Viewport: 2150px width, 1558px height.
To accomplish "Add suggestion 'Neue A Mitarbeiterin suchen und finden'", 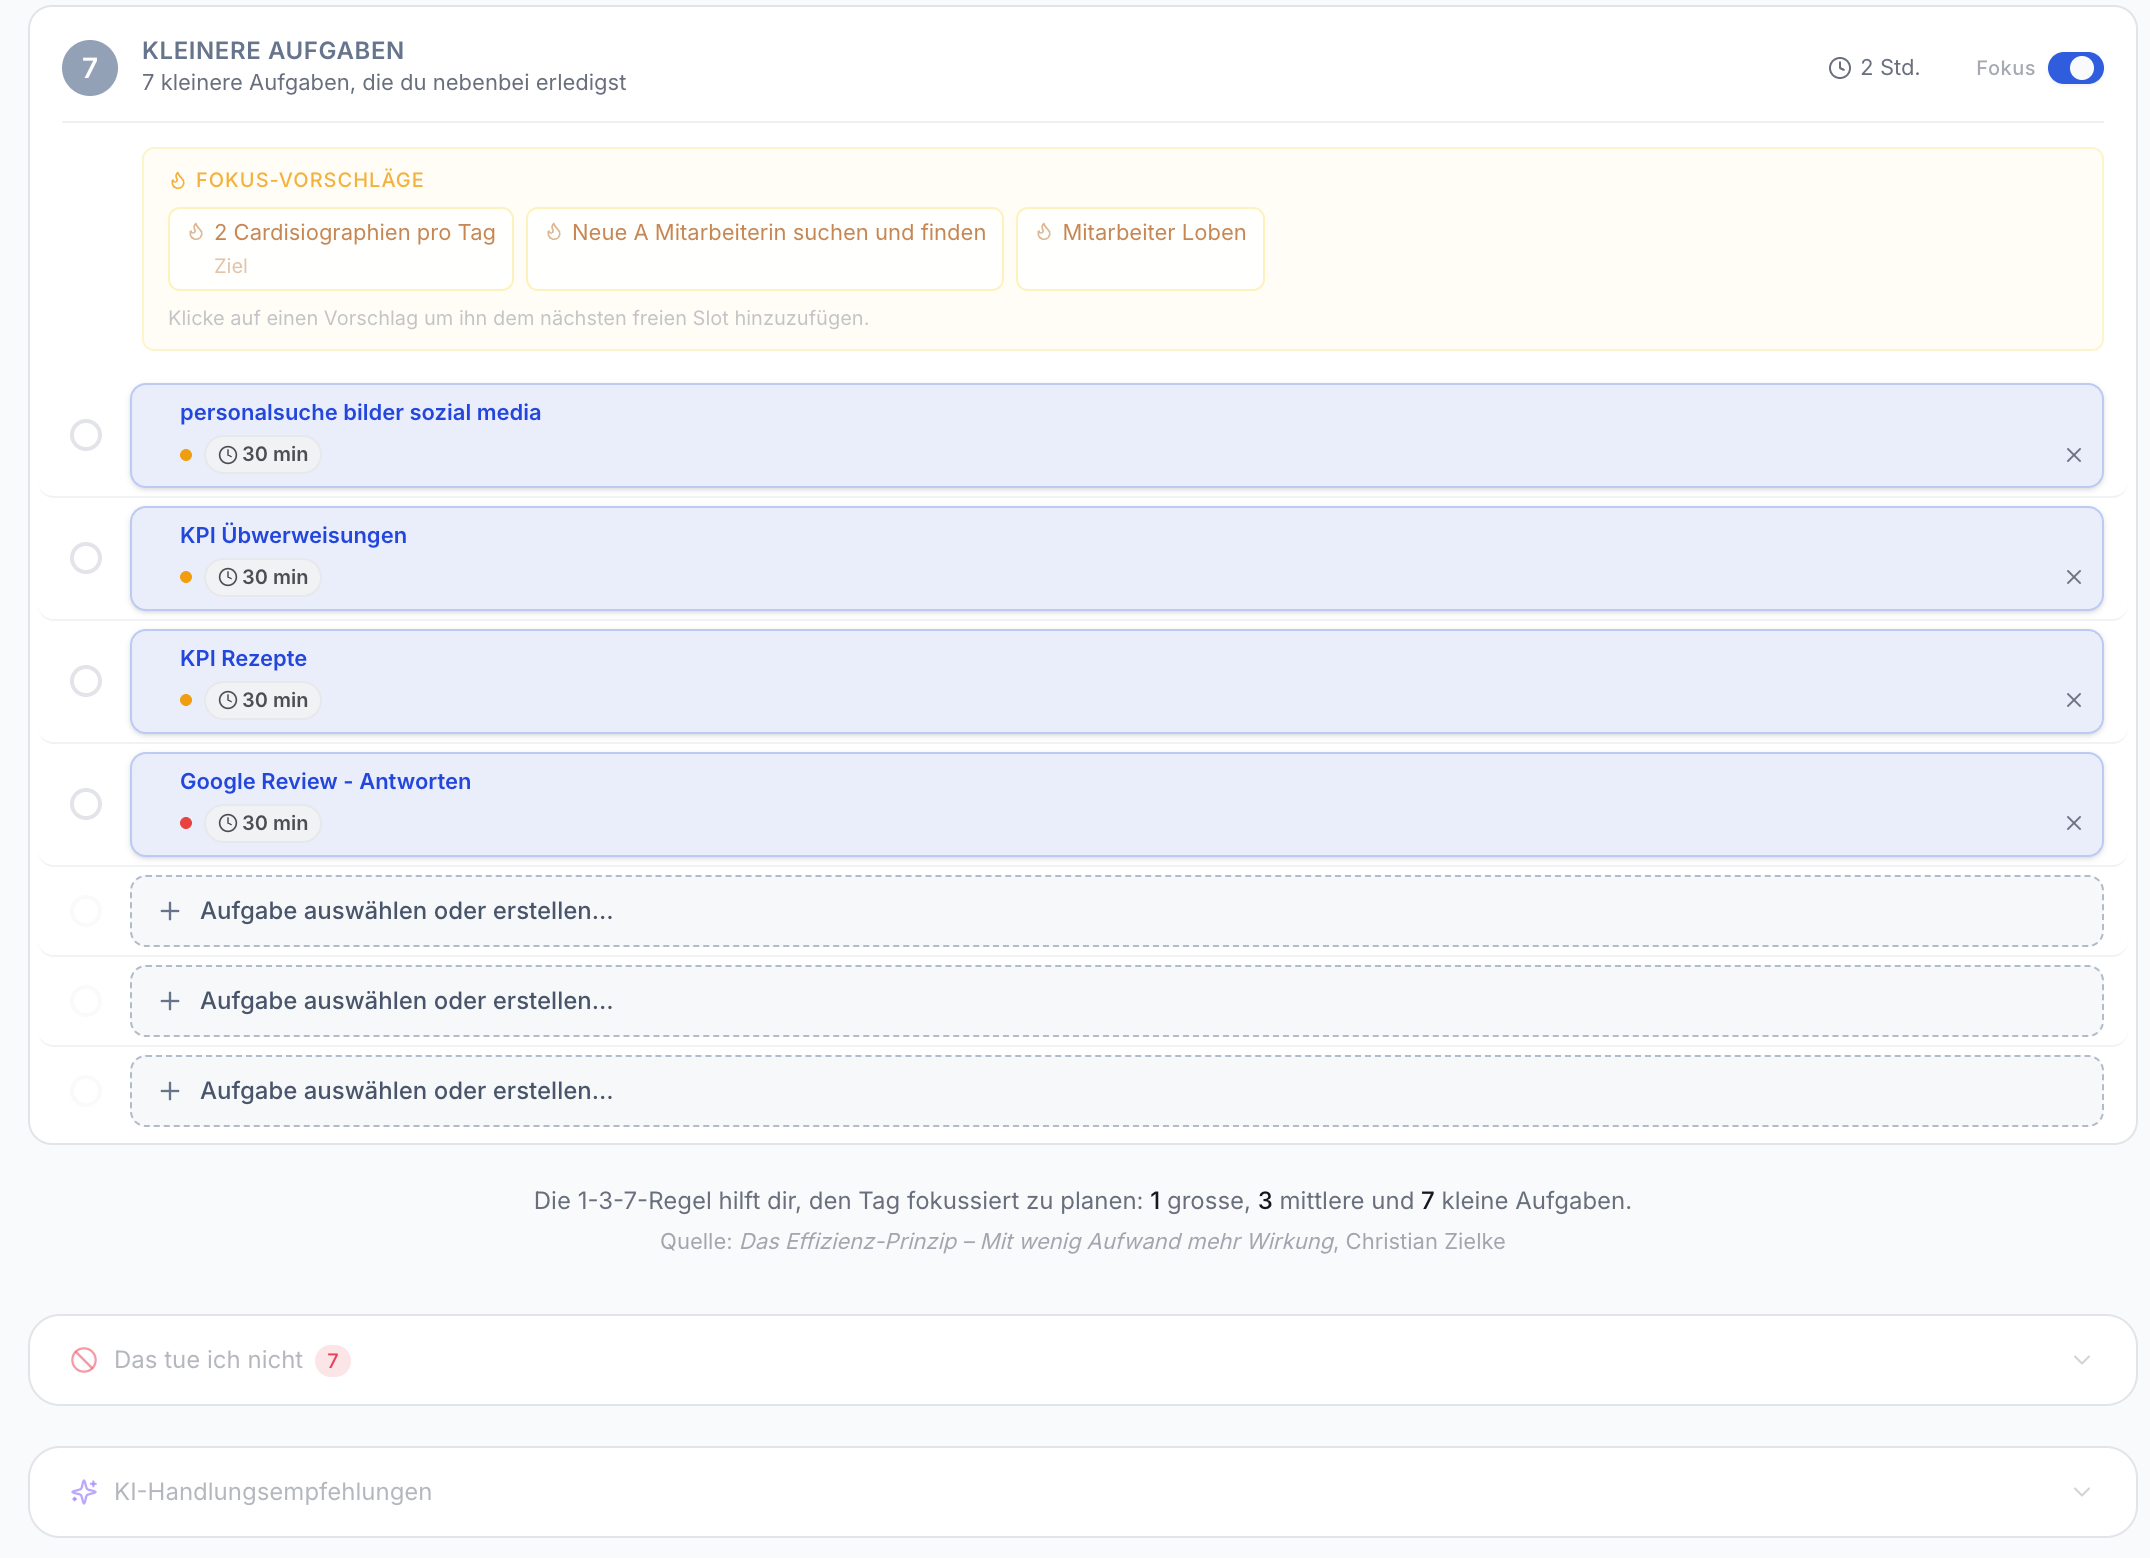I will [765, 249].
